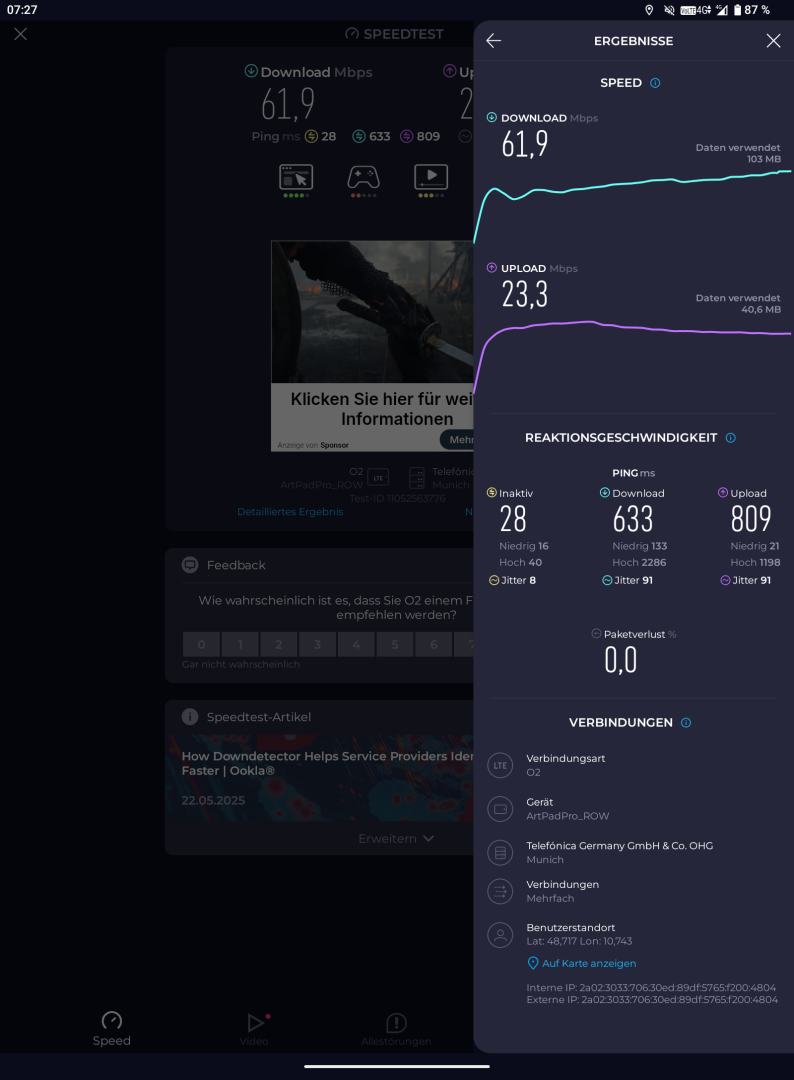Click ArtPadPro_ROW device name in results panel
Screen dimensions: 794x1080
[x=567, y=816]
